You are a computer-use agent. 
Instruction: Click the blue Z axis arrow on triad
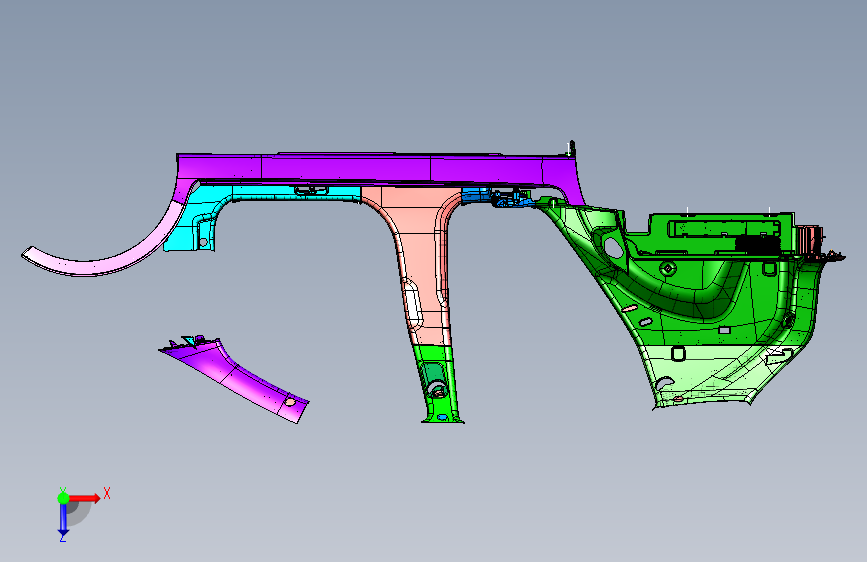tap(63, 520)
